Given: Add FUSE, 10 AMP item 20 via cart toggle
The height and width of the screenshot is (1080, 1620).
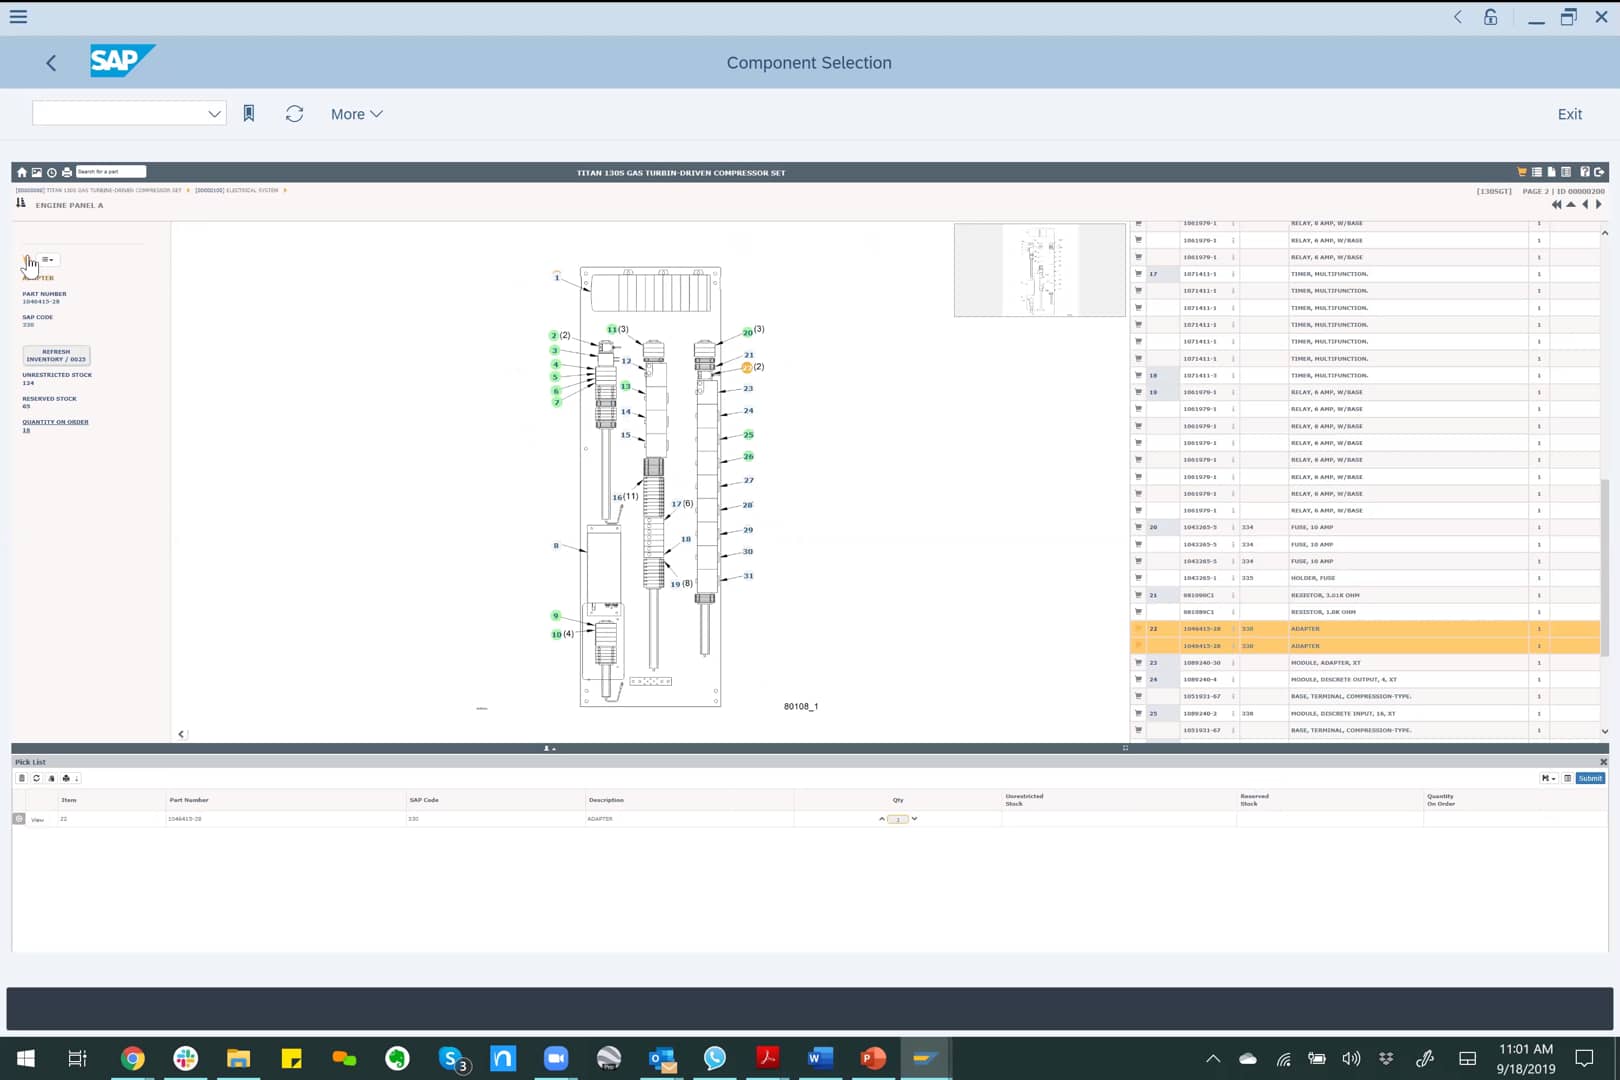Looking at the screenshot, I should tap(1138, 527).
